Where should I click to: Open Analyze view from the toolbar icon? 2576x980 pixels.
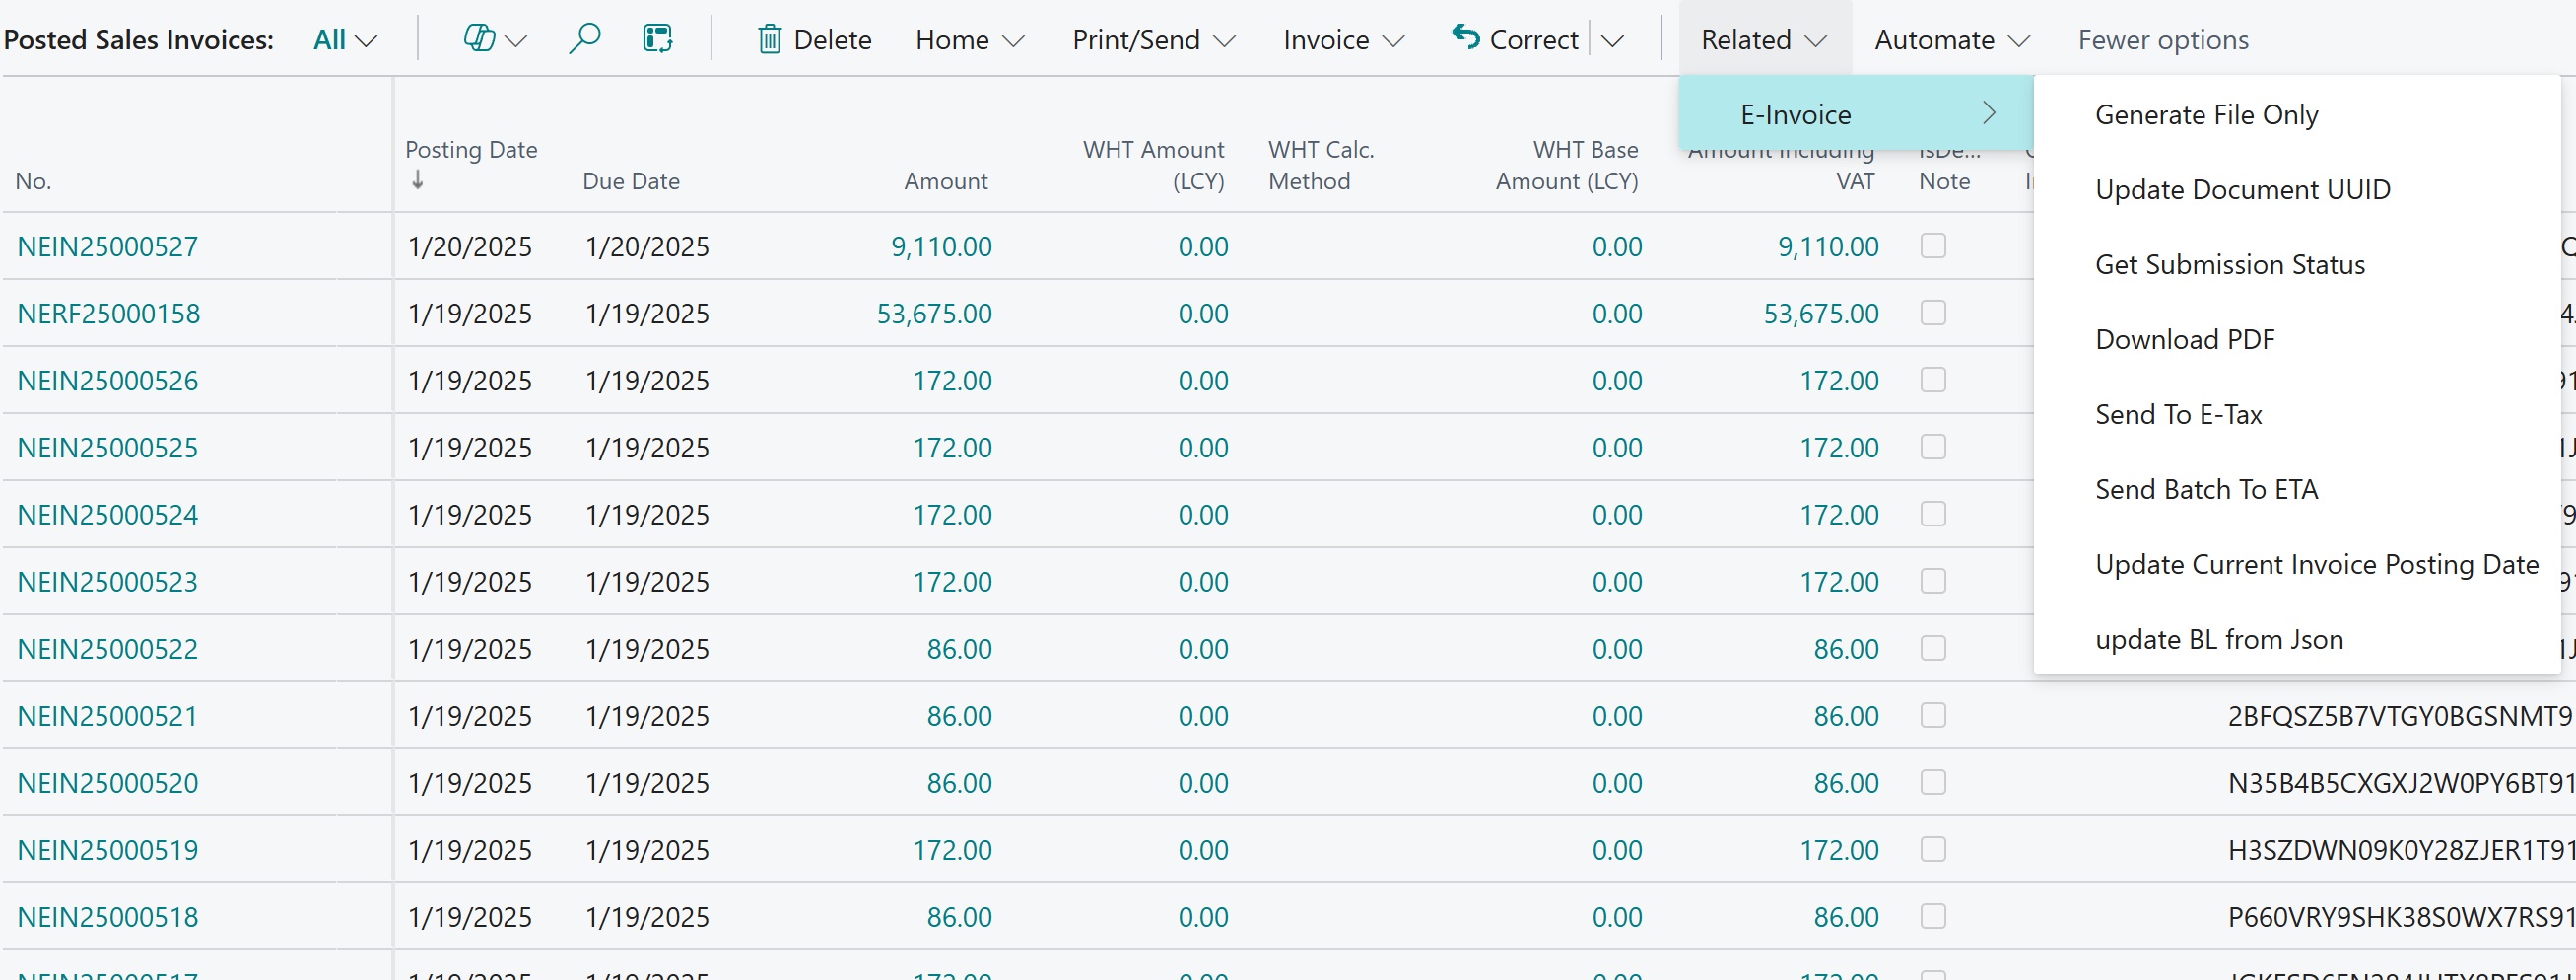click(x=658, y=38)
